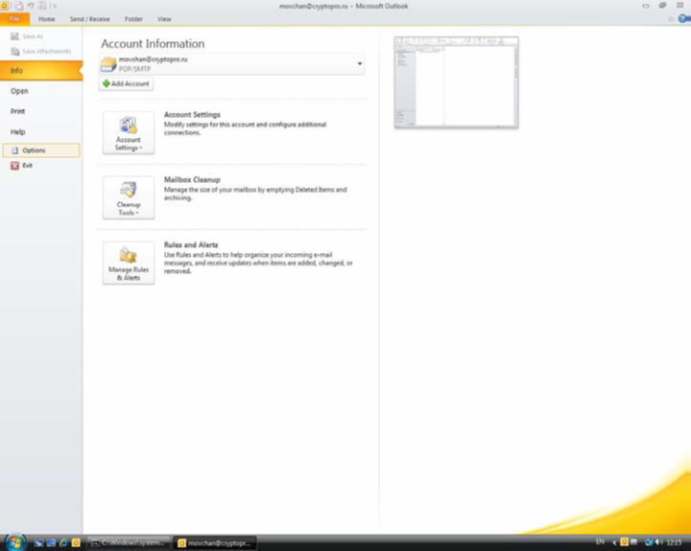Image resolution: width=691 pixels, height=551 pixels.
Task: Click the Mailbox Cleanup heading text
Action: coord(192,180)
